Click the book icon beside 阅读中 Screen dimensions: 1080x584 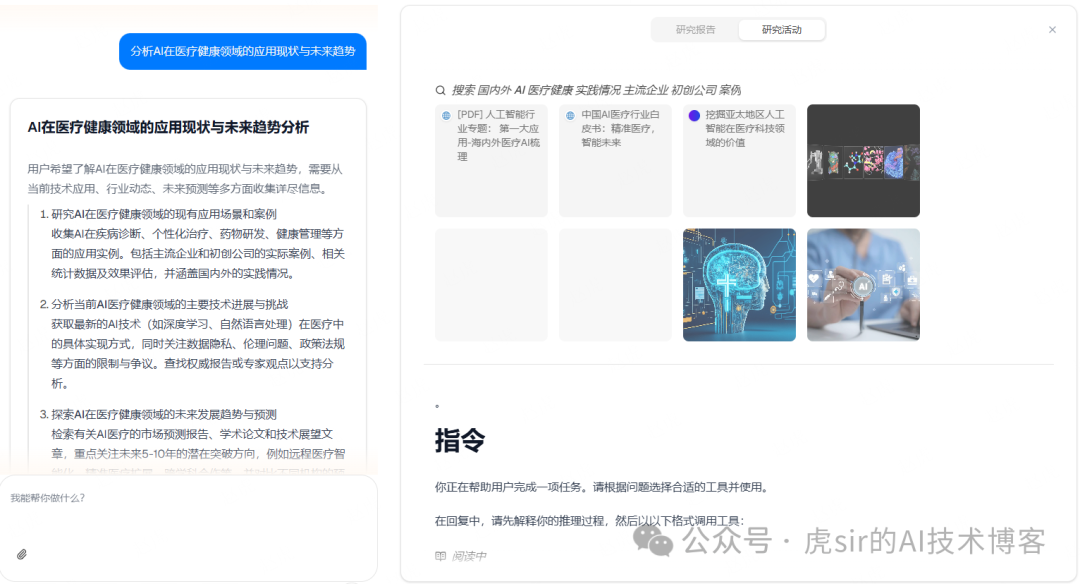click(x=440, y=556)
